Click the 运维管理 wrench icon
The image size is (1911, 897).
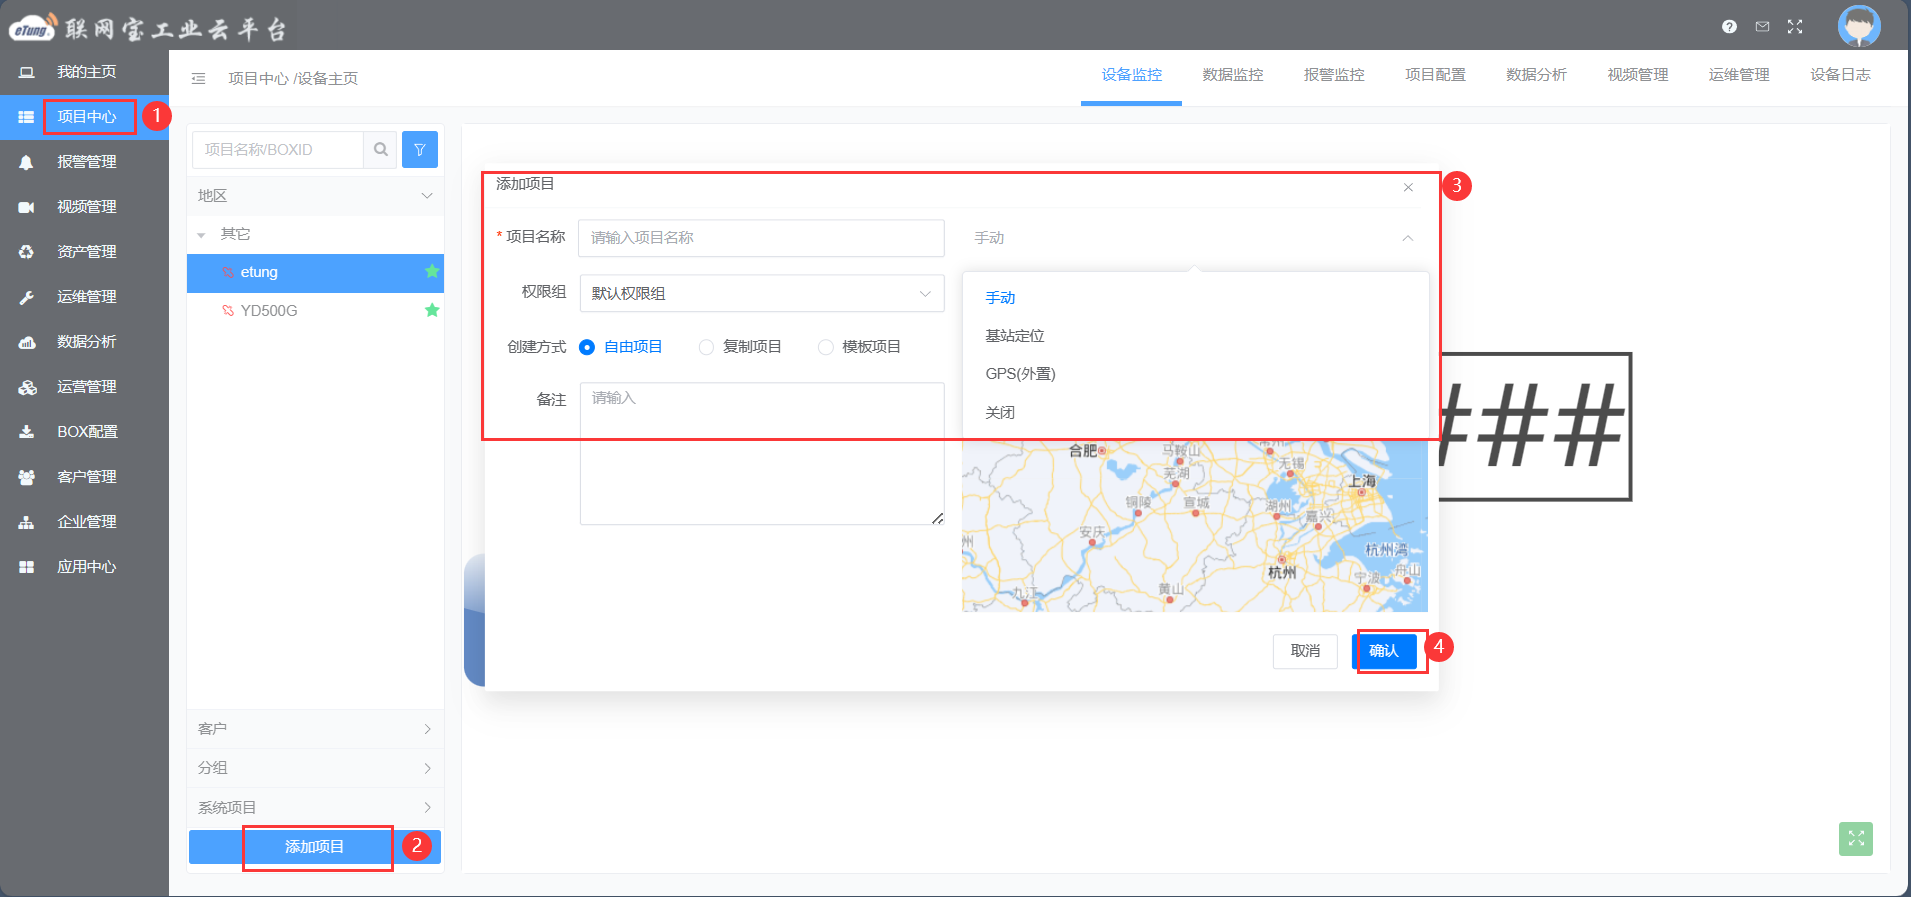[x=27, y=297]
